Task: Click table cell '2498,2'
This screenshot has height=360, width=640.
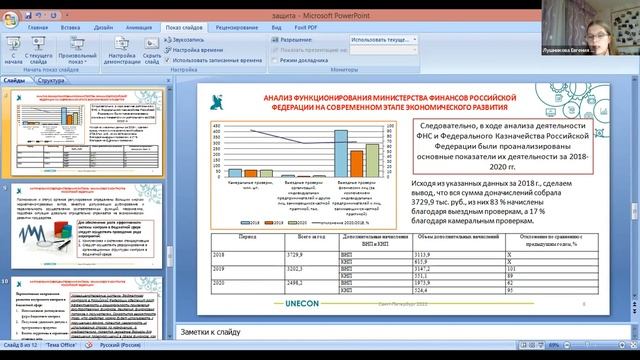Action: pos(311,287)
